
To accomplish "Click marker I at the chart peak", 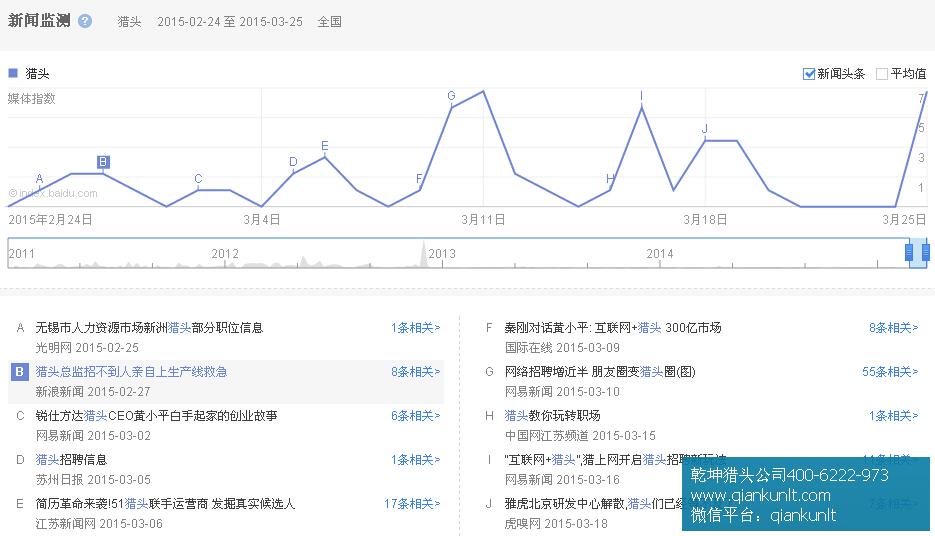I will click(x=641, y=96).
